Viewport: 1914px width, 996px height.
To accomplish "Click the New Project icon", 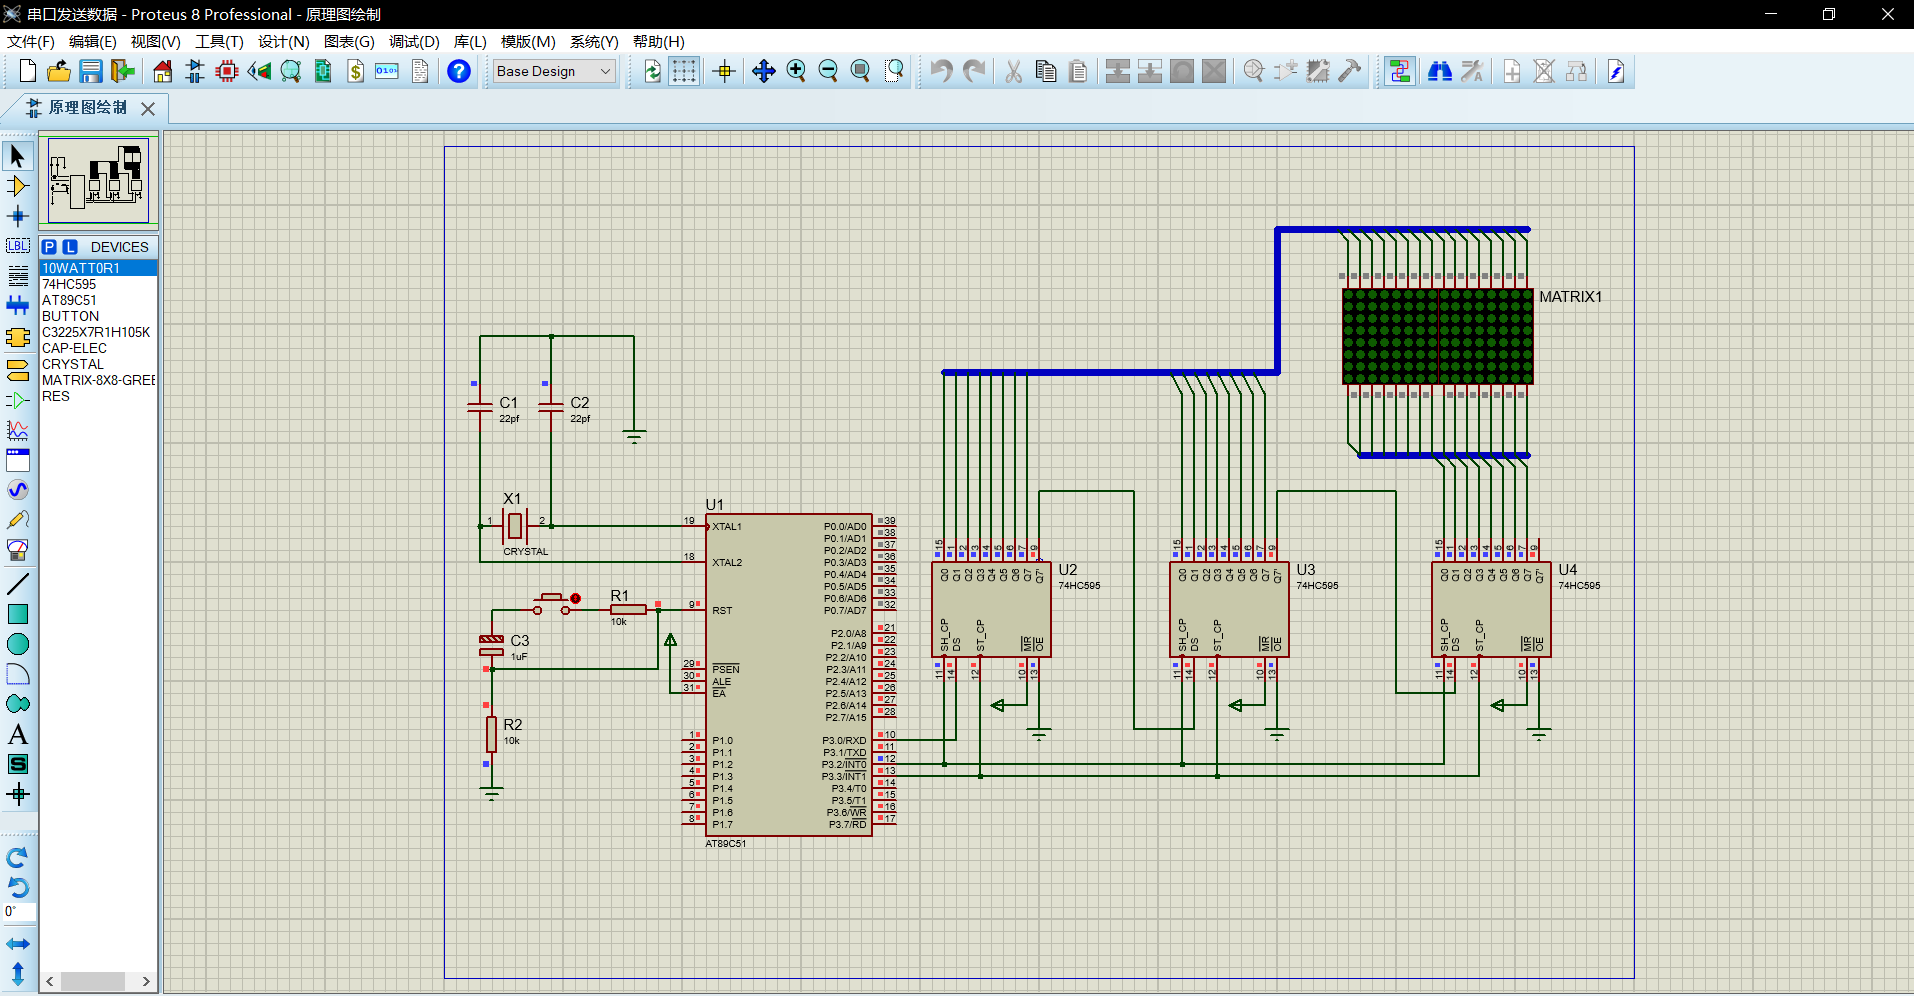I will pyautogui.click(x=27, y=71).
